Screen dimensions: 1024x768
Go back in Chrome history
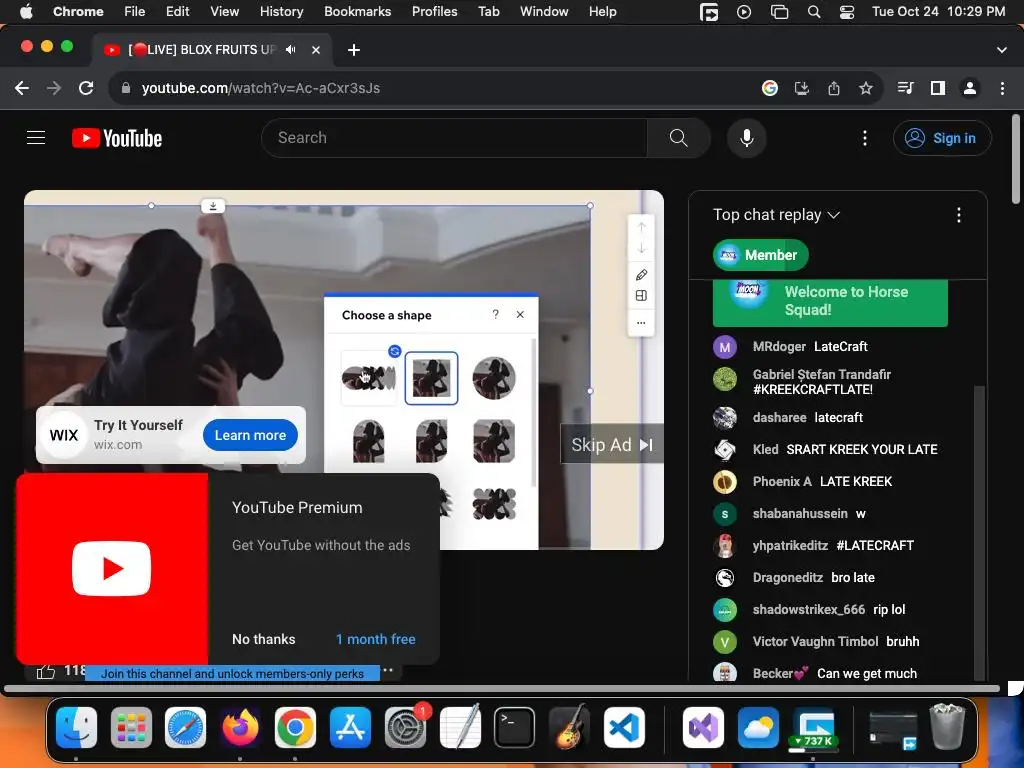pyautogui.click(x=22, y=88)
